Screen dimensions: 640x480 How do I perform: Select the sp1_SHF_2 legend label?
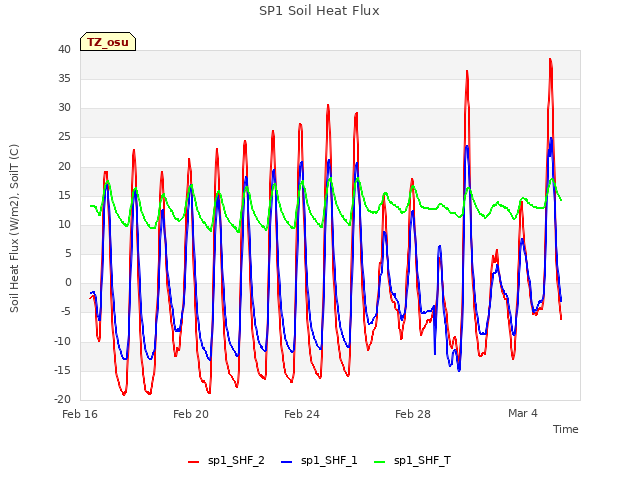236,460
